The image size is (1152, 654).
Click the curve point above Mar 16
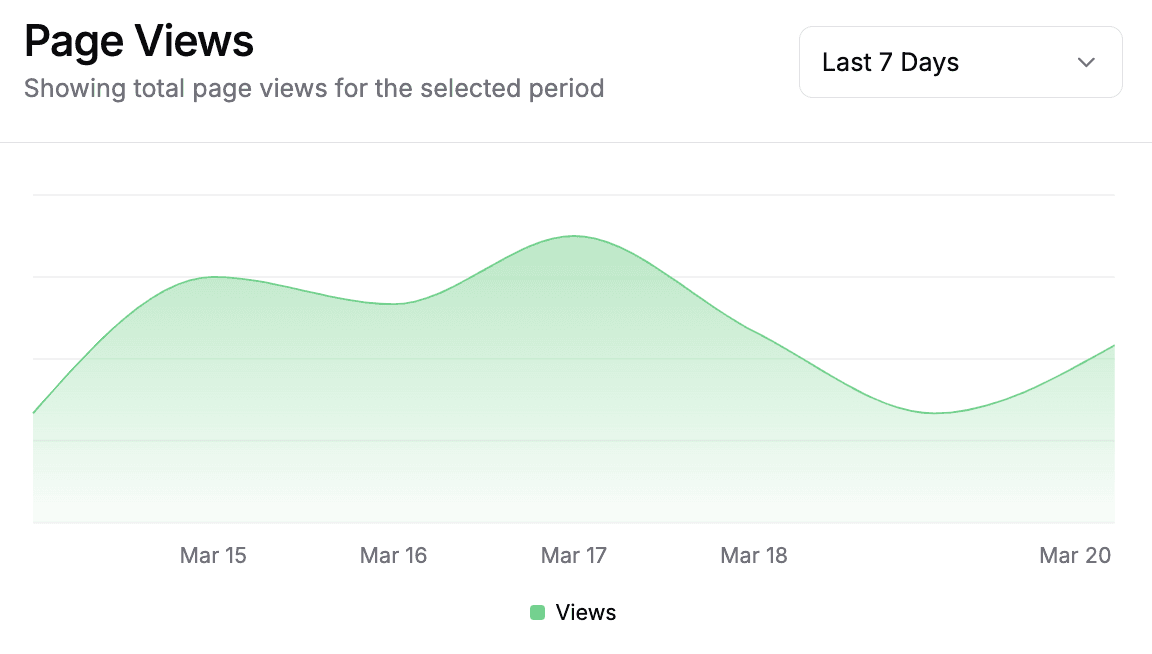(393, 304)
